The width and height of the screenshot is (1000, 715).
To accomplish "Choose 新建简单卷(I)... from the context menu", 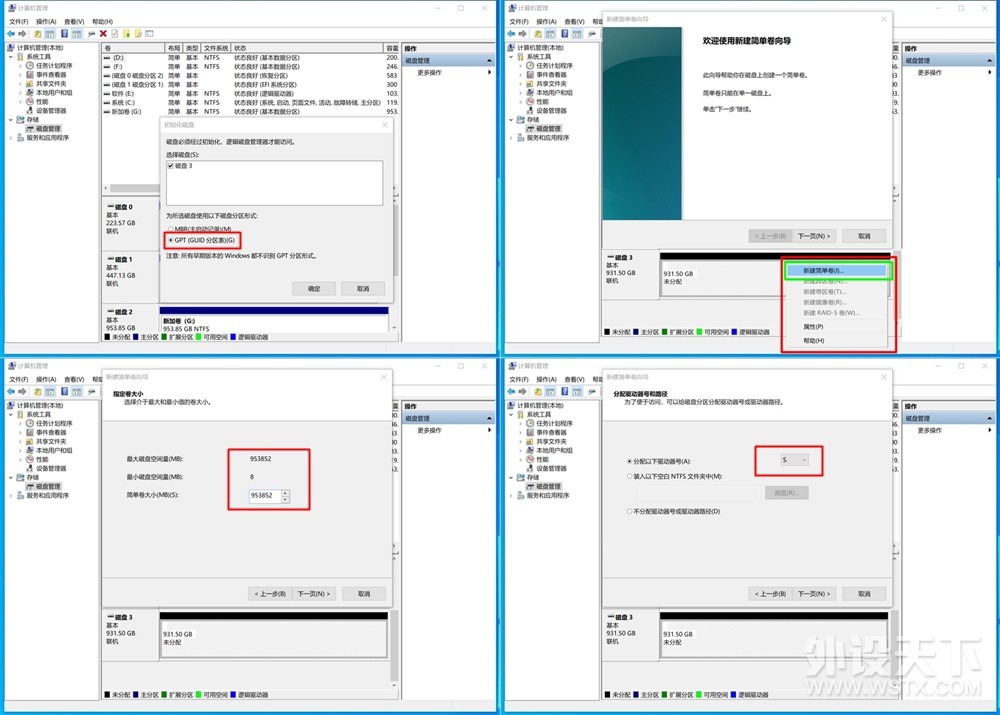I will [836, 271].
